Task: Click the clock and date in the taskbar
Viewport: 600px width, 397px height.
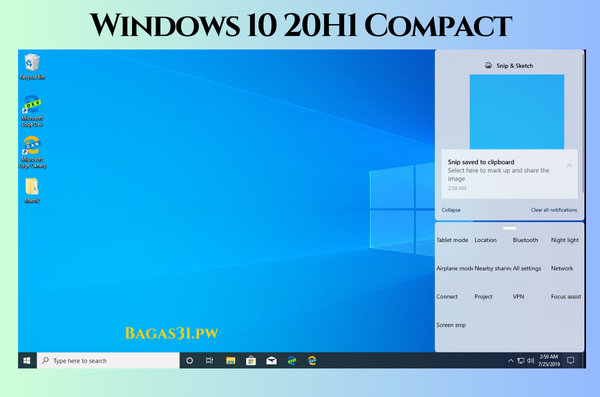Action: click(x=549, y=361)
